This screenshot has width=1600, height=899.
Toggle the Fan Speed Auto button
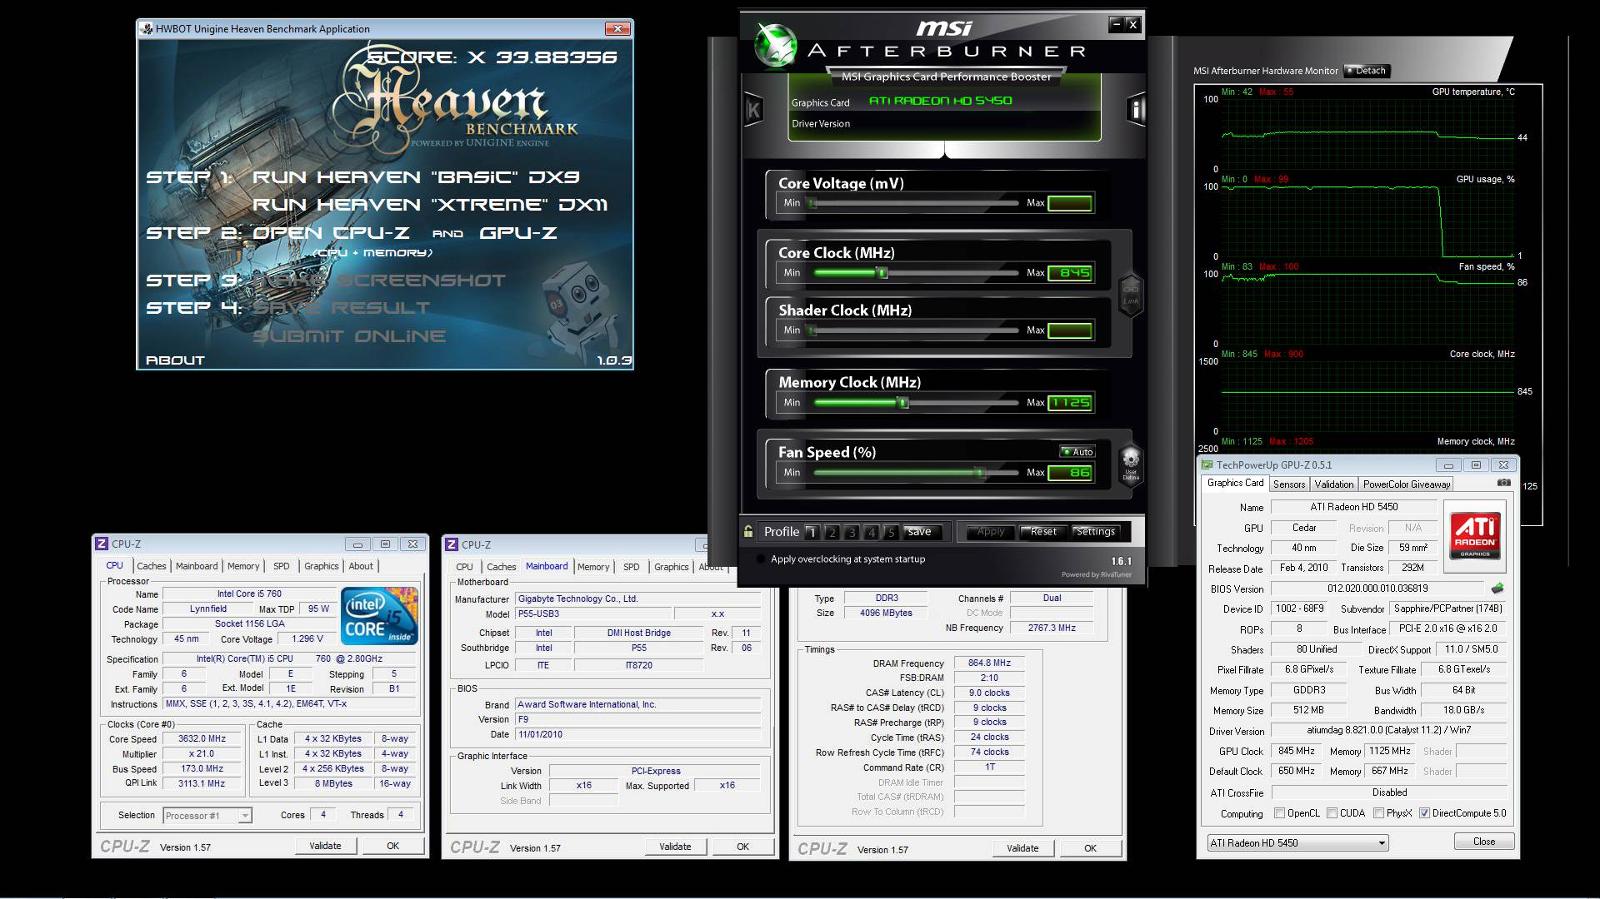1077,452
